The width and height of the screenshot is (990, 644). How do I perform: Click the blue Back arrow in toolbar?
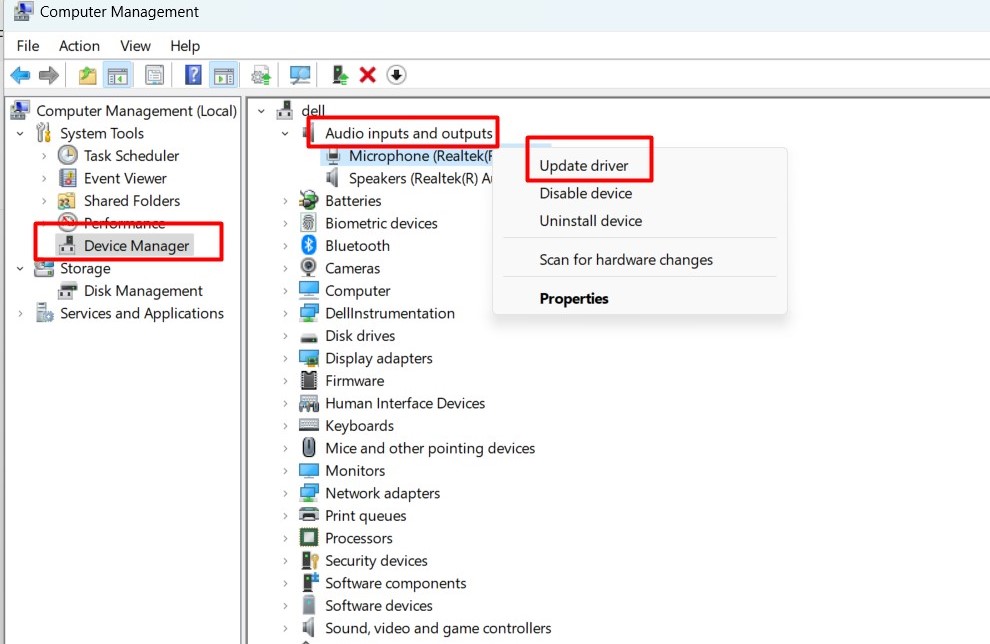20,75
